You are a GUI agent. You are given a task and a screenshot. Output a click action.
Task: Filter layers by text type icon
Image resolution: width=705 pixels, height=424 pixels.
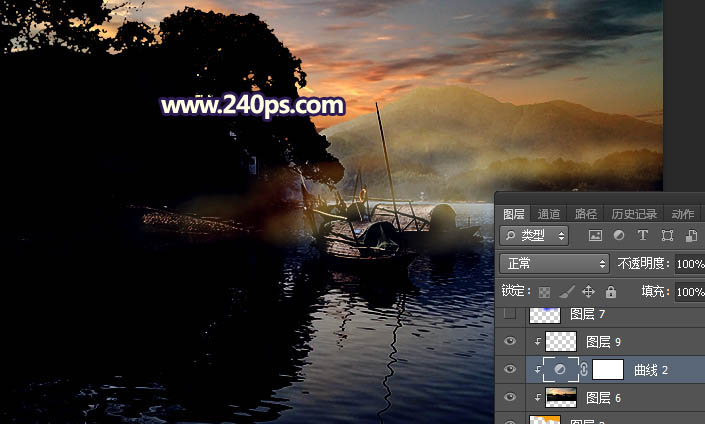tap(642, 236)
